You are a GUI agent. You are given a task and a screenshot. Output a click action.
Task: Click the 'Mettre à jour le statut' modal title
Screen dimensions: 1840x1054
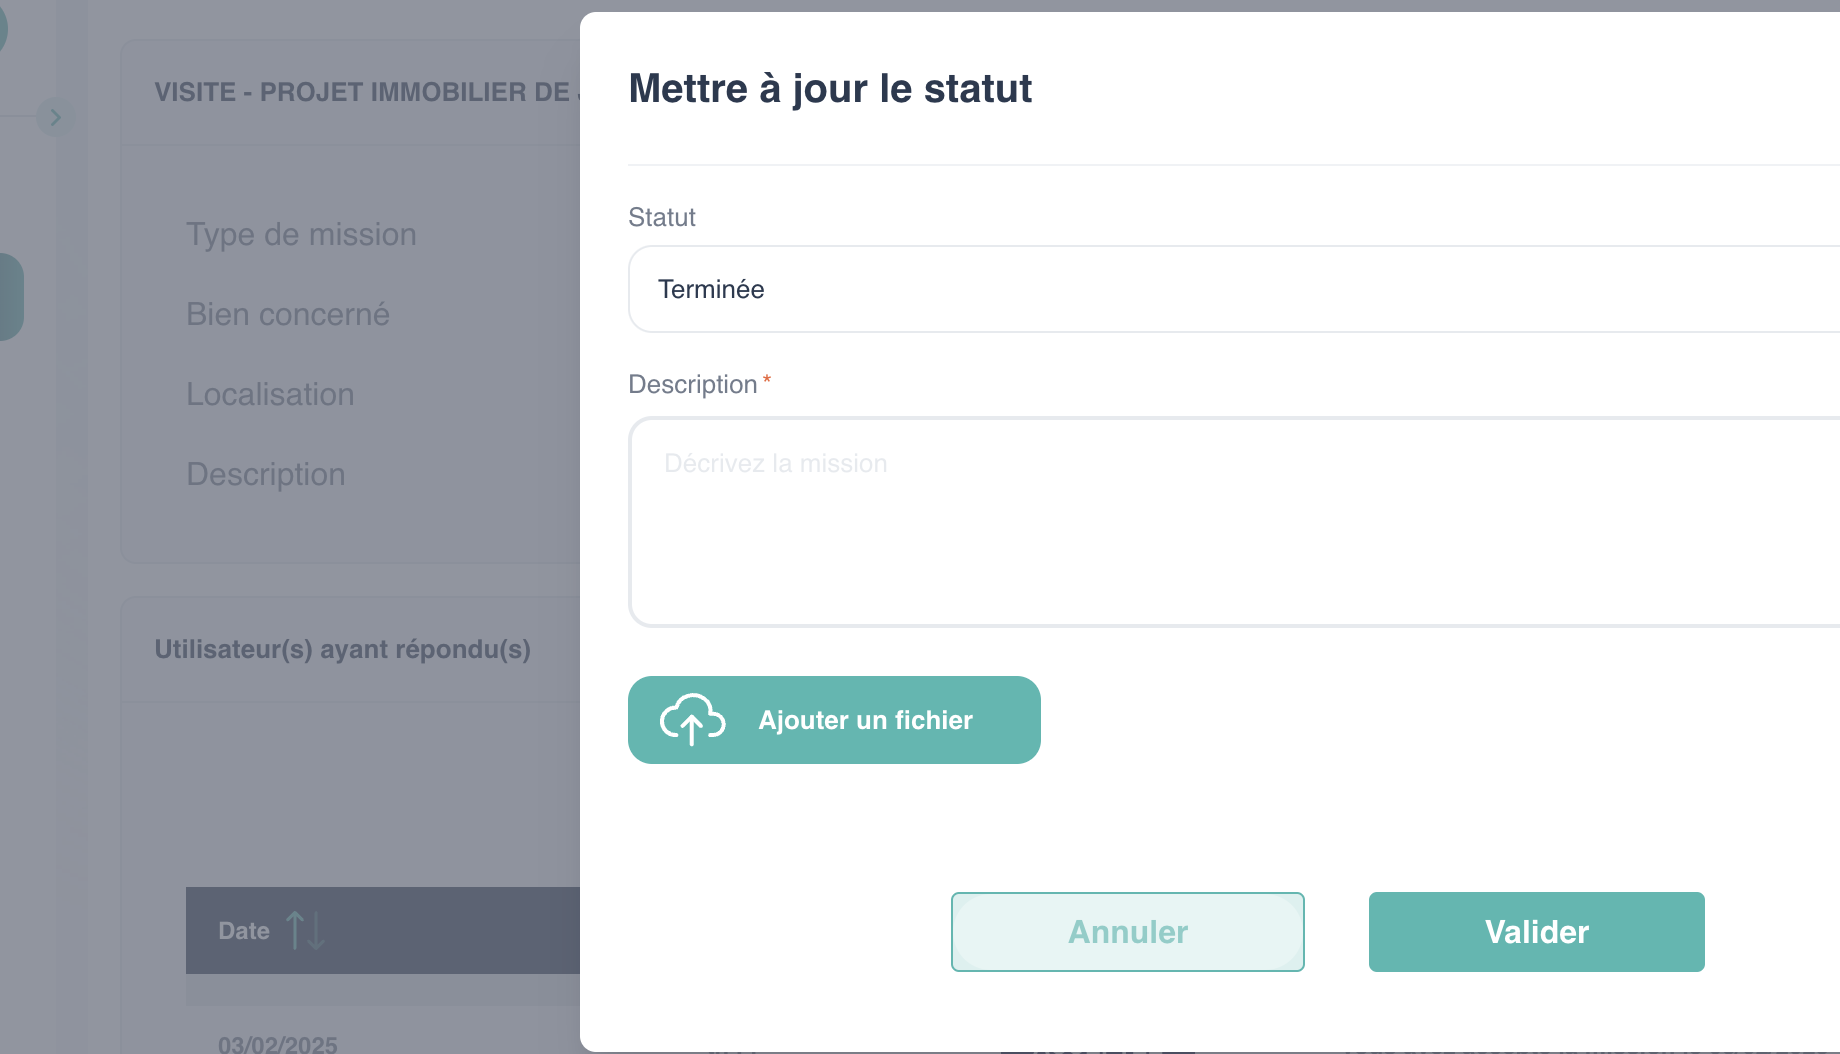[830, 88]
